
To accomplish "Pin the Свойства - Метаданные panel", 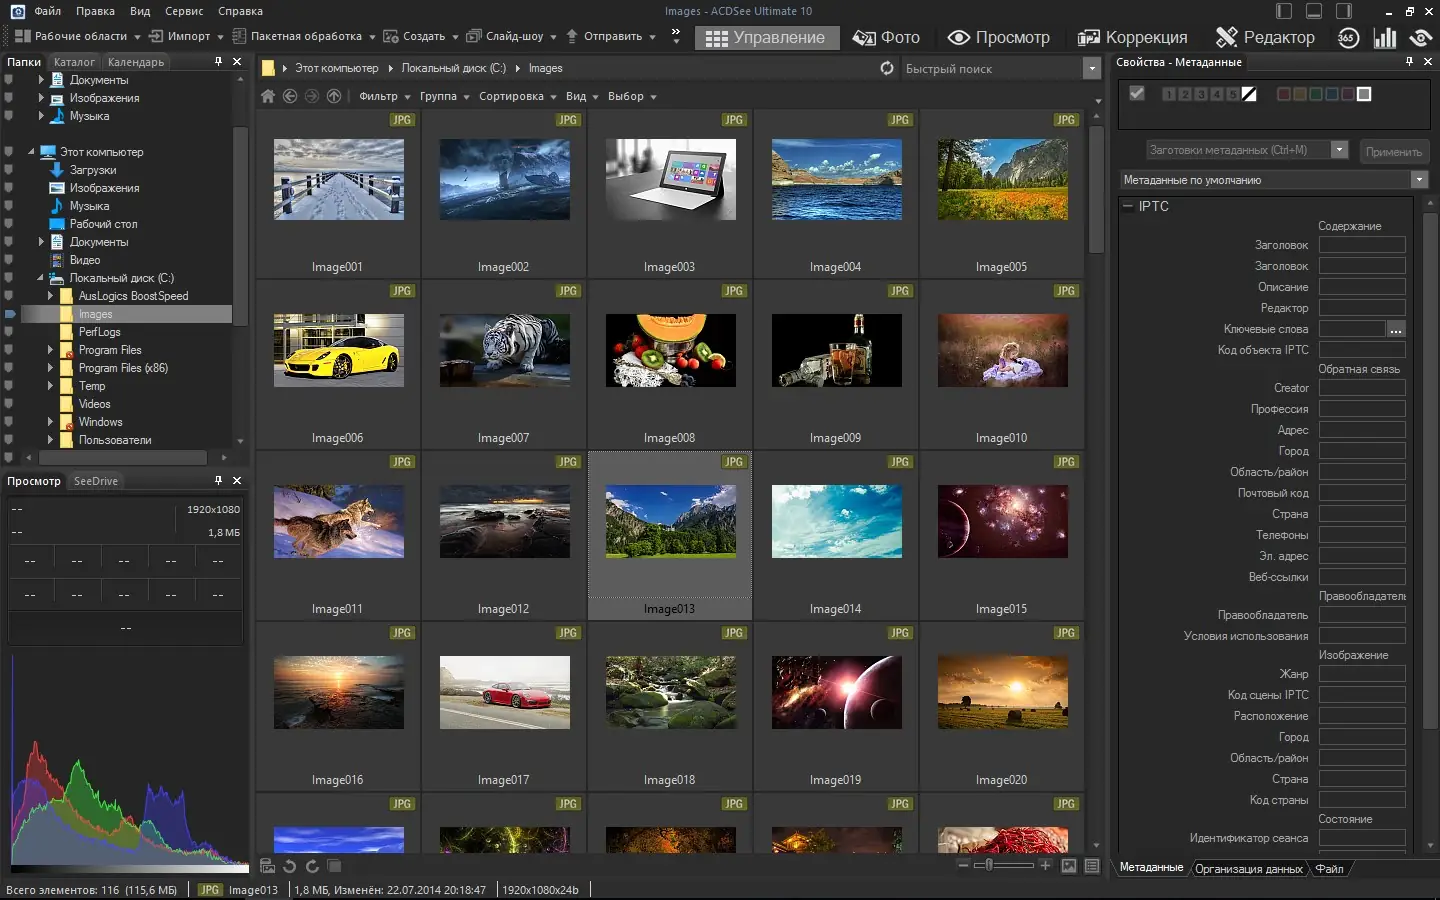I will [1409, 62].
